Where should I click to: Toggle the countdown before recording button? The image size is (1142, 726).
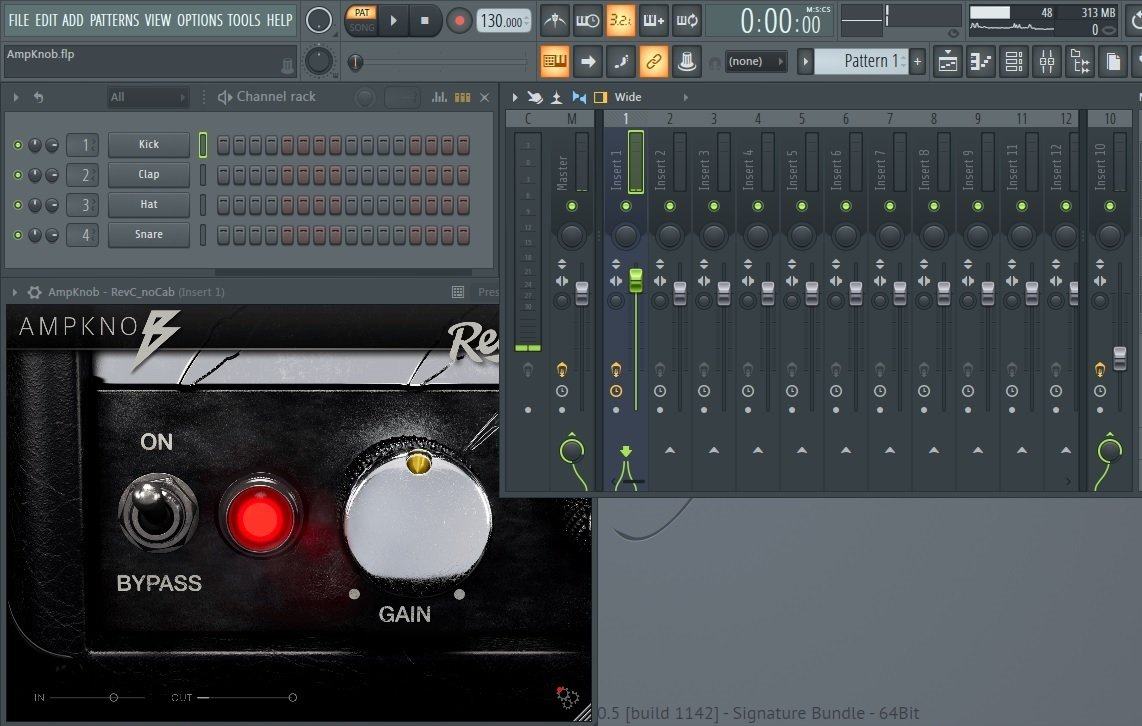(x=621, y=21)
